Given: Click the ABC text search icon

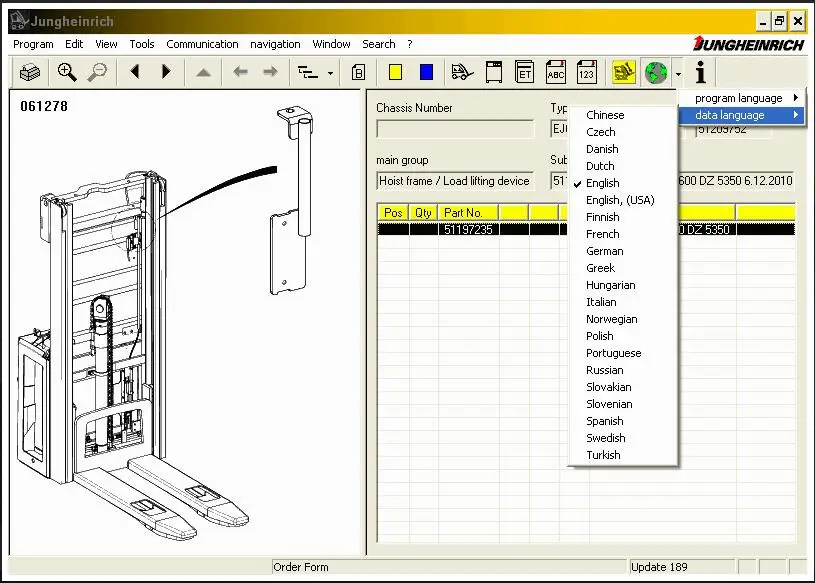Looking at the screenshot, I should point(556,72).
